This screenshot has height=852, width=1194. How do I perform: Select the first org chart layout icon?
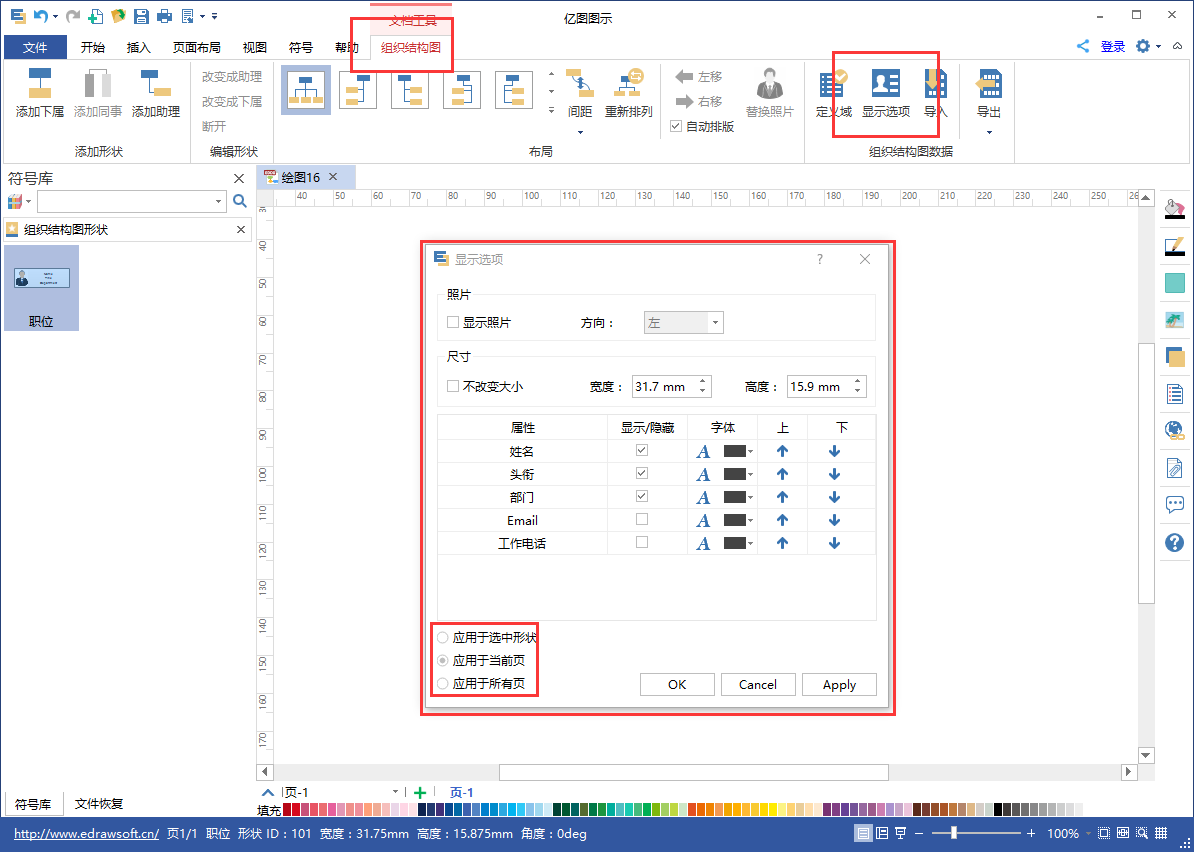[305, 90]
